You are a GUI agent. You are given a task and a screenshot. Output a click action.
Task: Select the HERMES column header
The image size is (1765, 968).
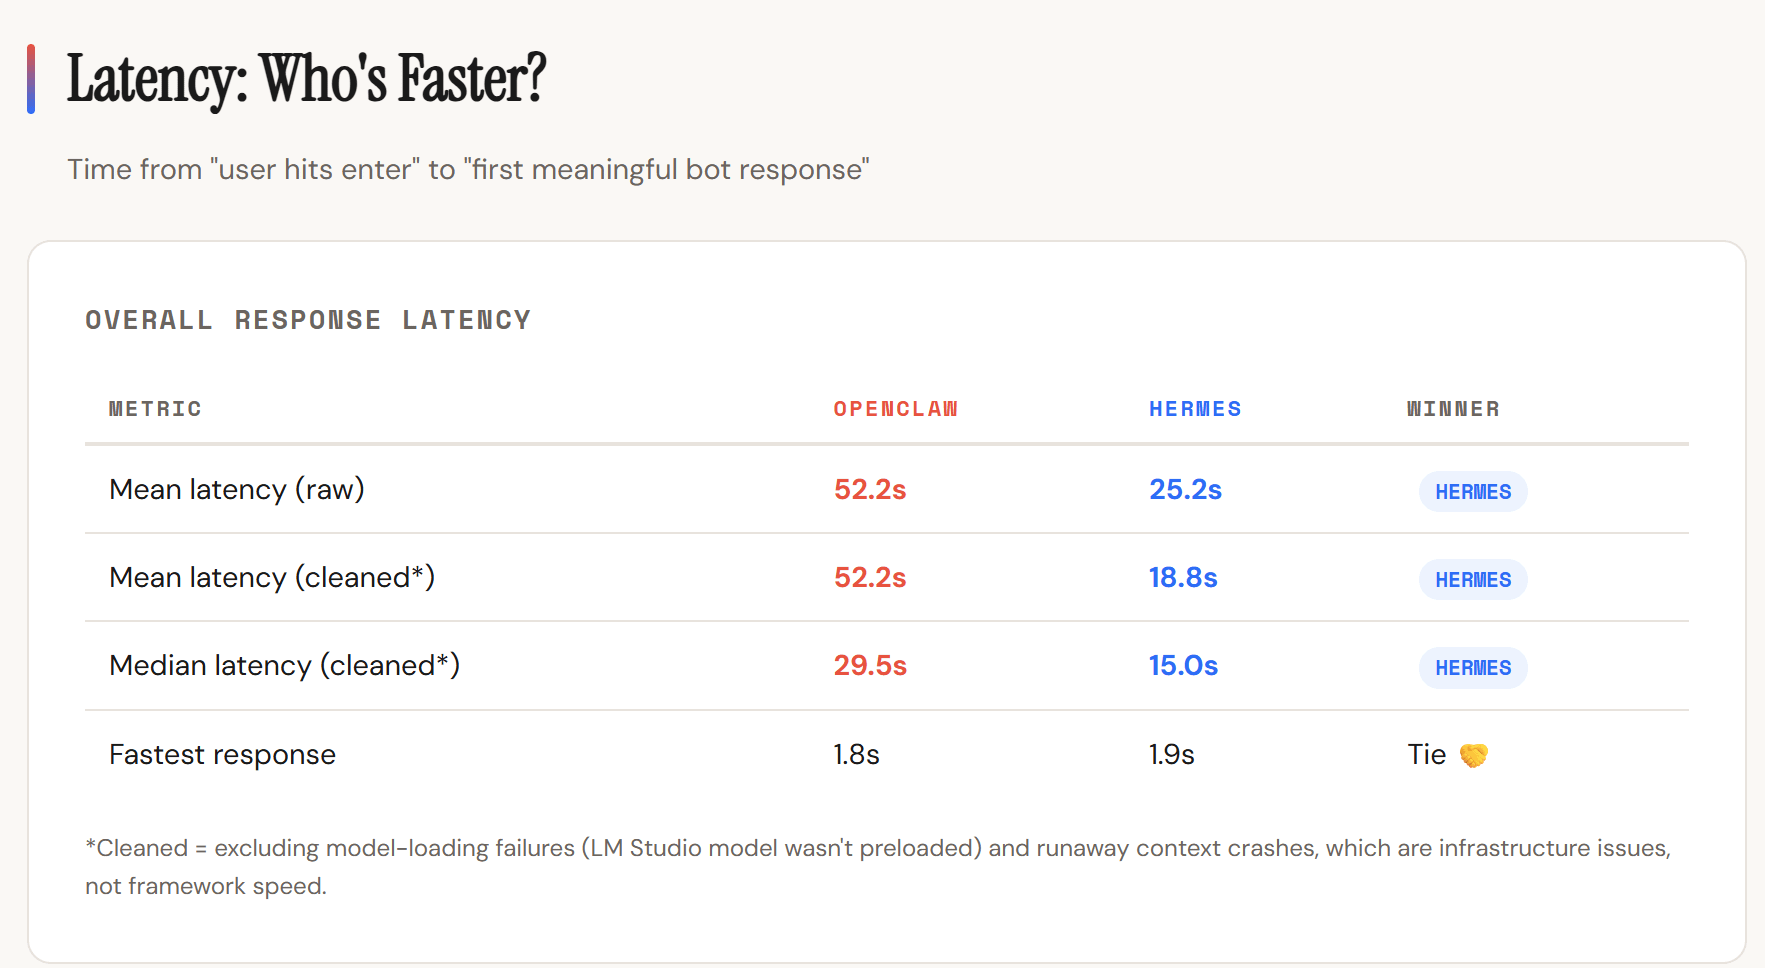(1195, 409)
